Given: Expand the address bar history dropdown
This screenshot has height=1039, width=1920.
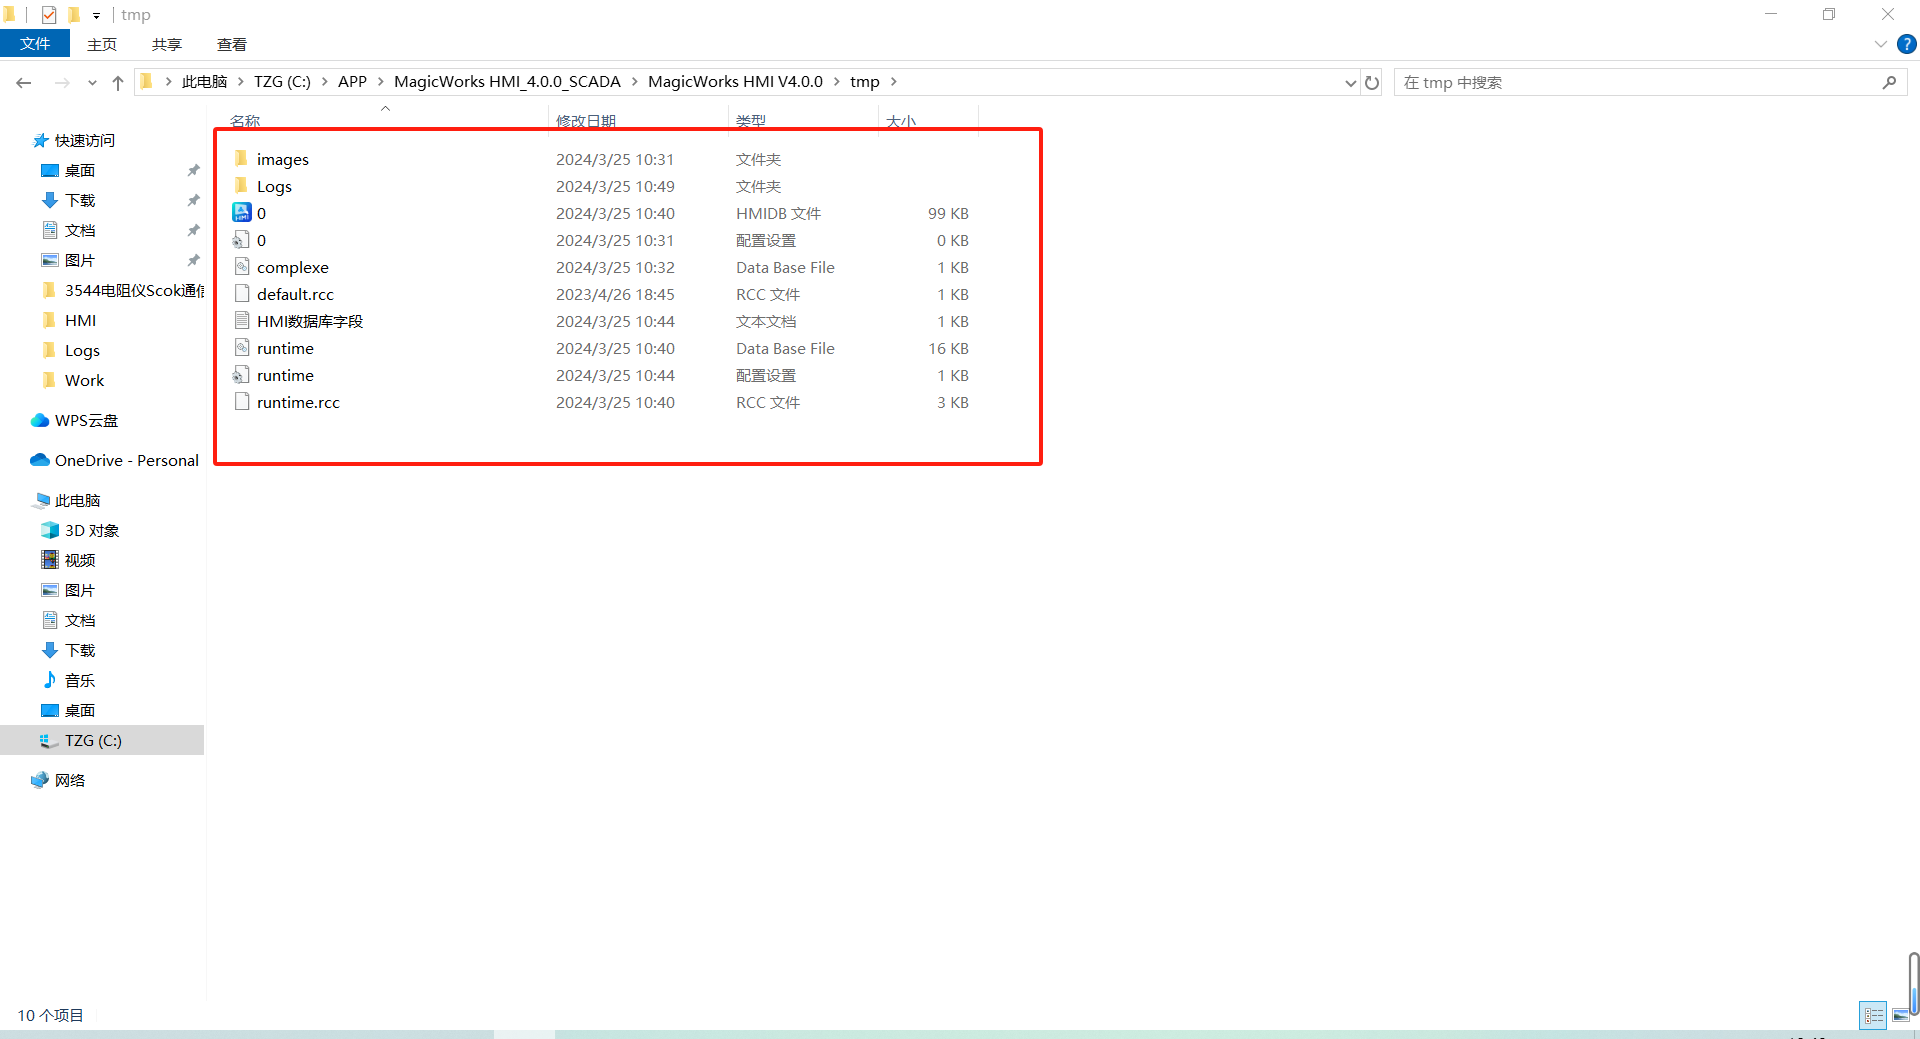Looking at the screenshot, I should coord(1350,83).
